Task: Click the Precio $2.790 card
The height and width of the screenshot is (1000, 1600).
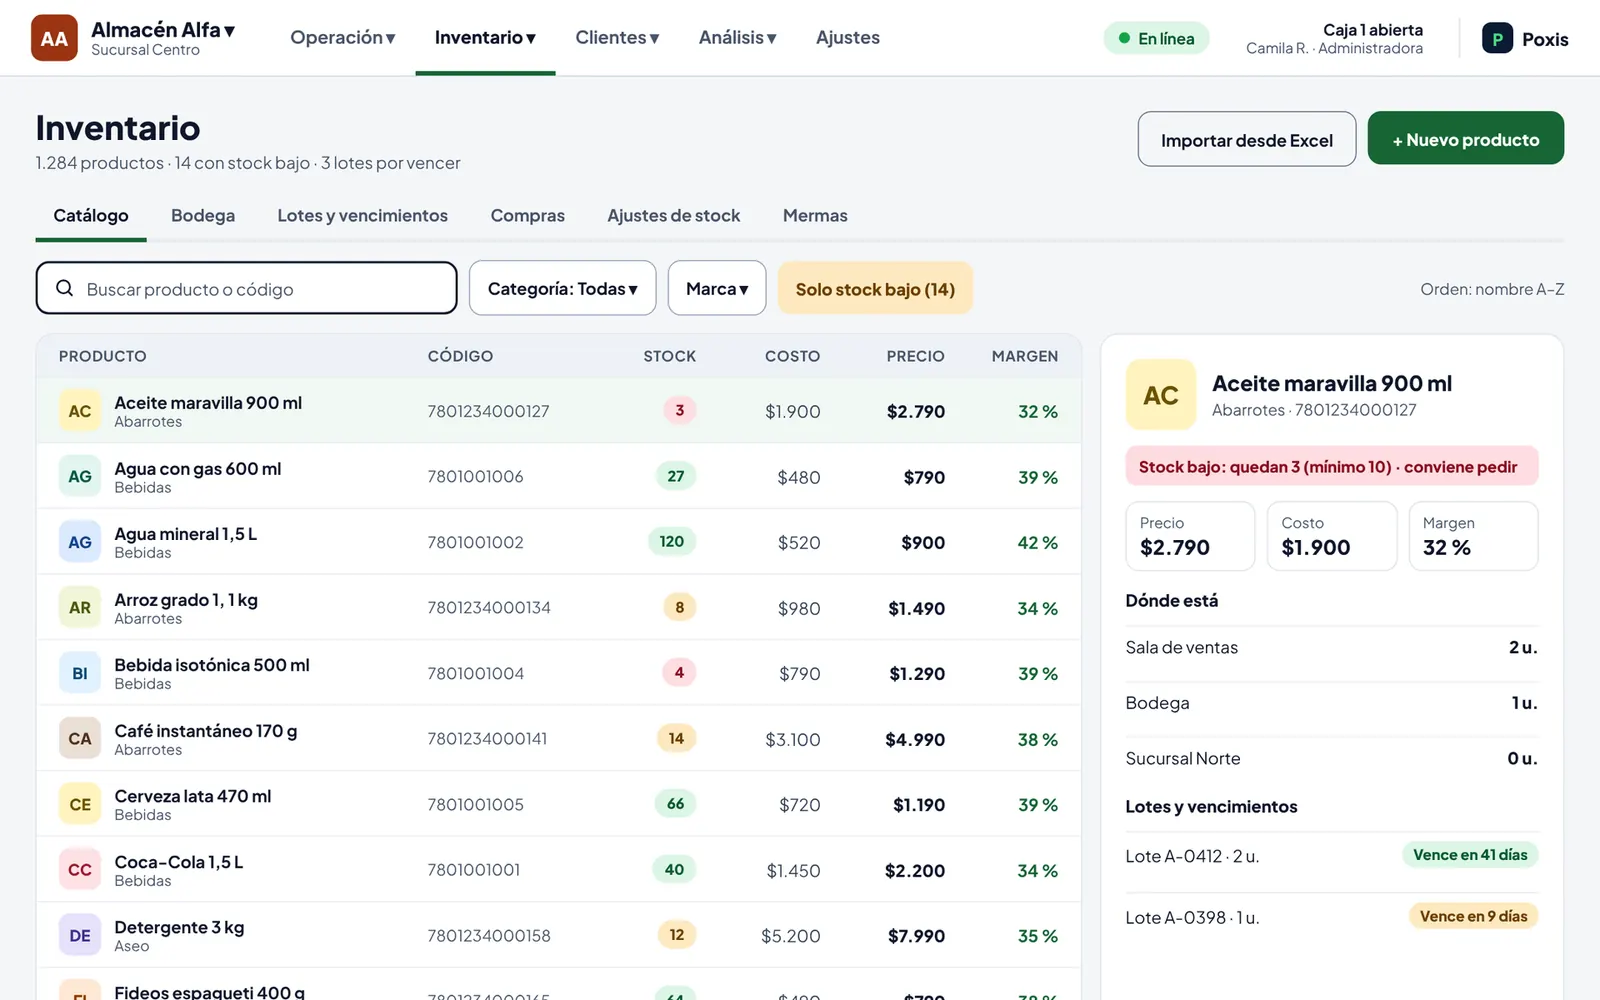Action: 1190,536
